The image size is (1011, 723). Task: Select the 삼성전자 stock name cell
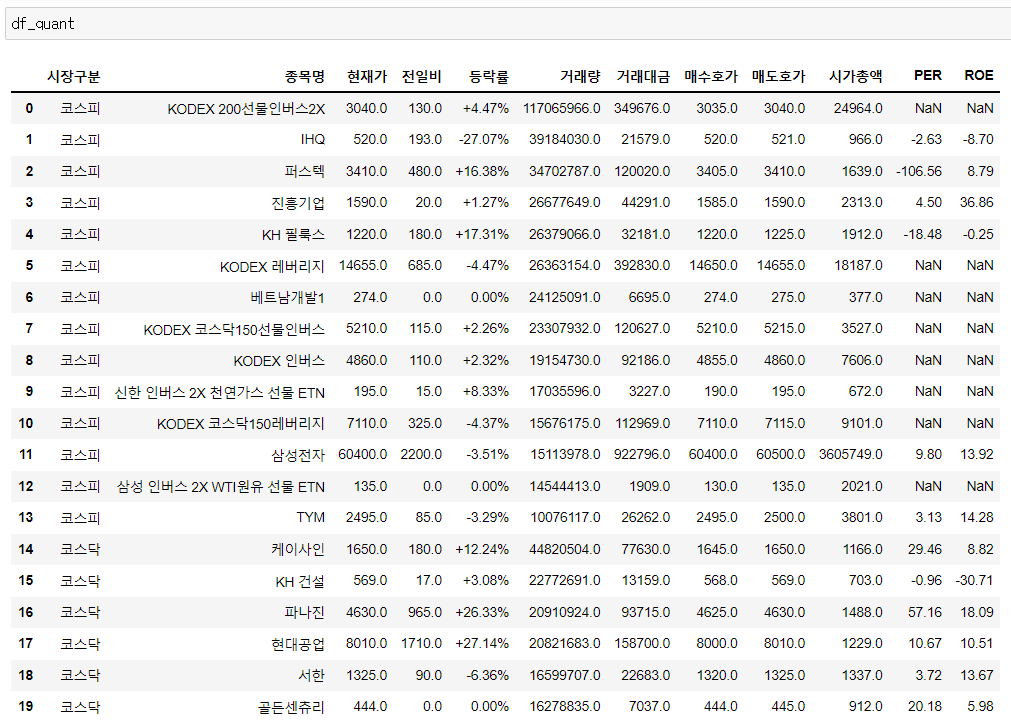pos(298,455)
